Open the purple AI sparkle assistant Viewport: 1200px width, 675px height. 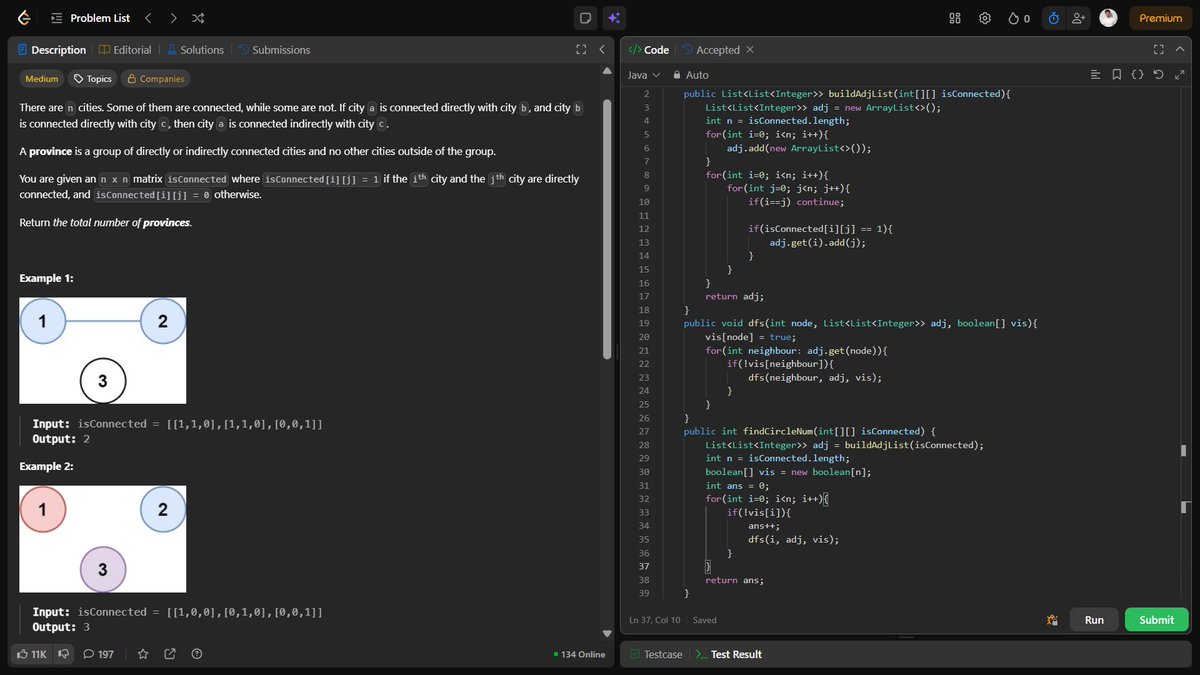click(614, 18)
